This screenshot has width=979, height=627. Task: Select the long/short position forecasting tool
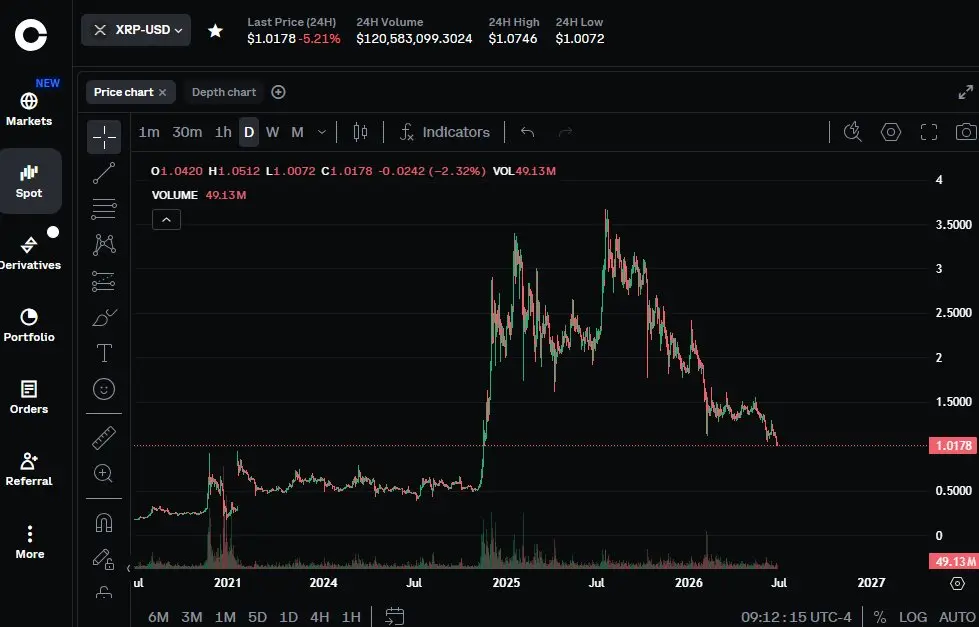click(x=104, y=281)
